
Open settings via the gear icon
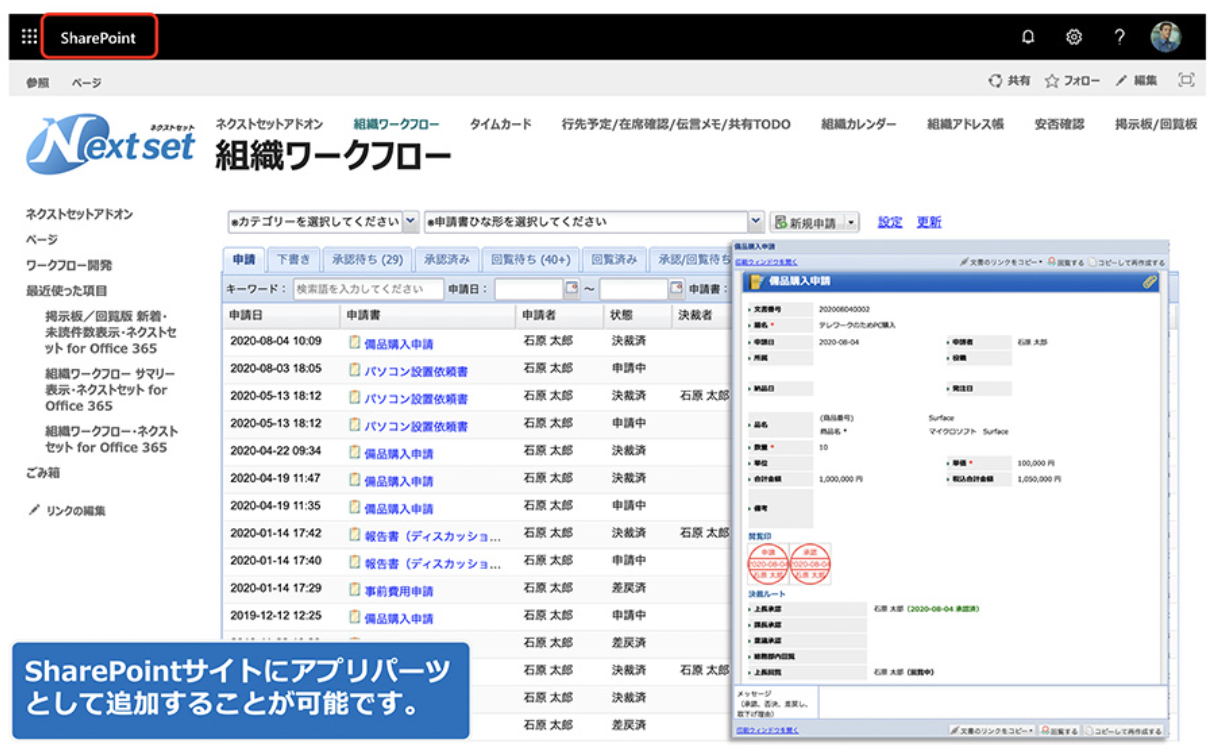coord(1074,37)
